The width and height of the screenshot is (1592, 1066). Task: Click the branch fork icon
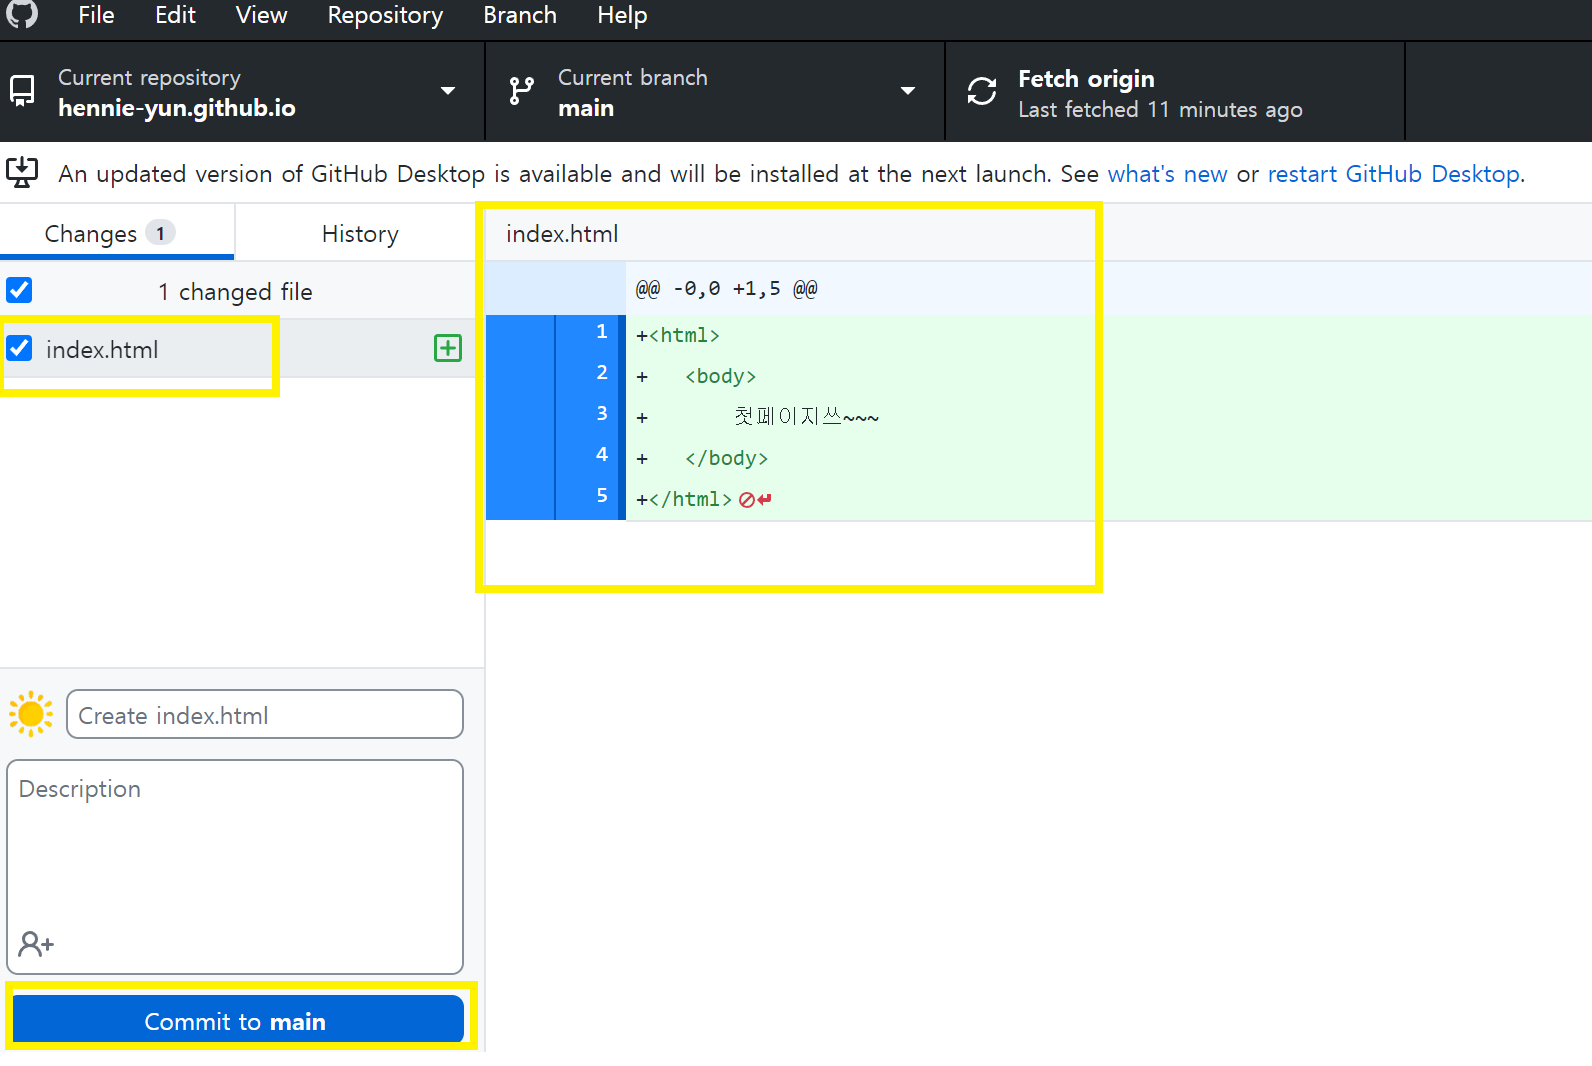coord(521,91)
